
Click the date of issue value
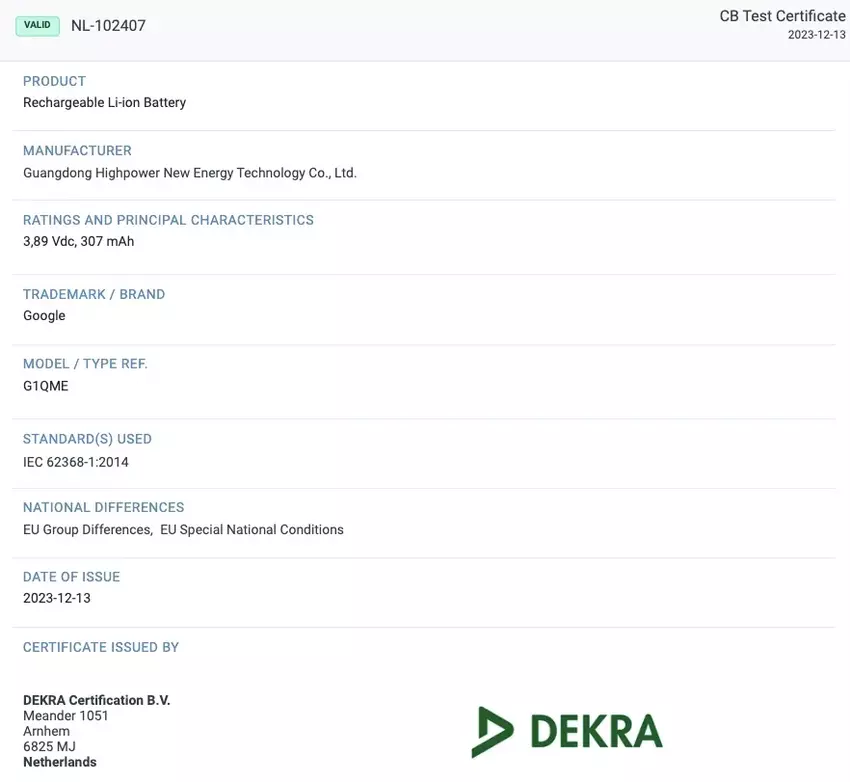(57, 598)
